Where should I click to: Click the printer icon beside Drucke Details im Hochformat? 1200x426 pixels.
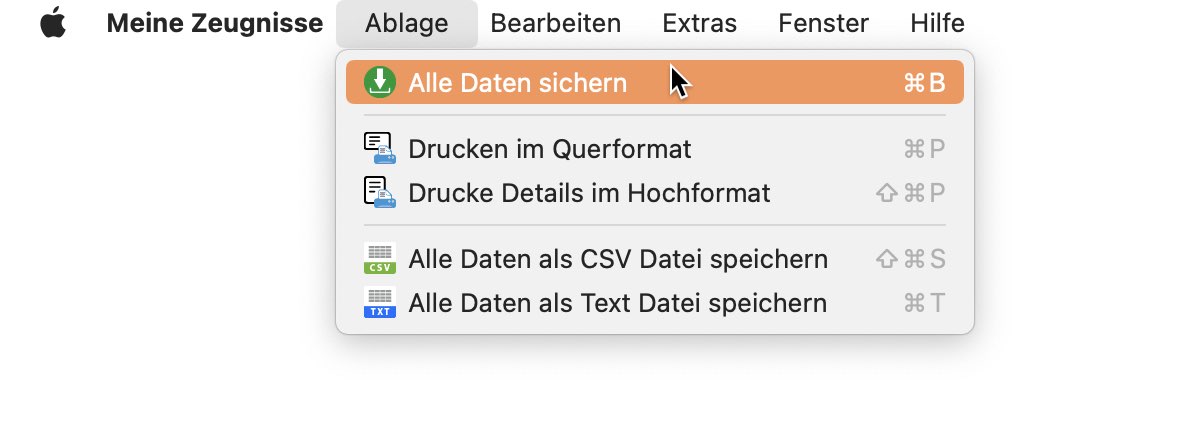coord(380,192)
